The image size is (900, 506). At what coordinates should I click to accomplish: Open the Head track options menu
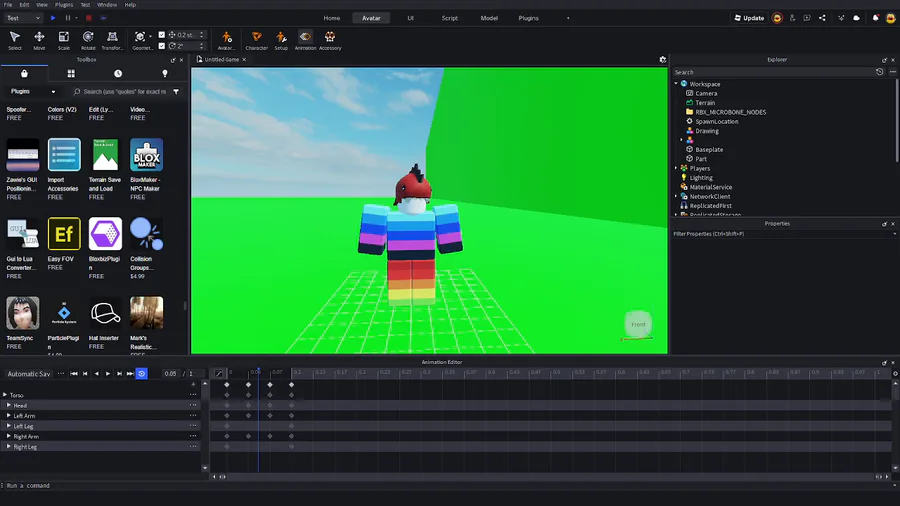point(193,405)
